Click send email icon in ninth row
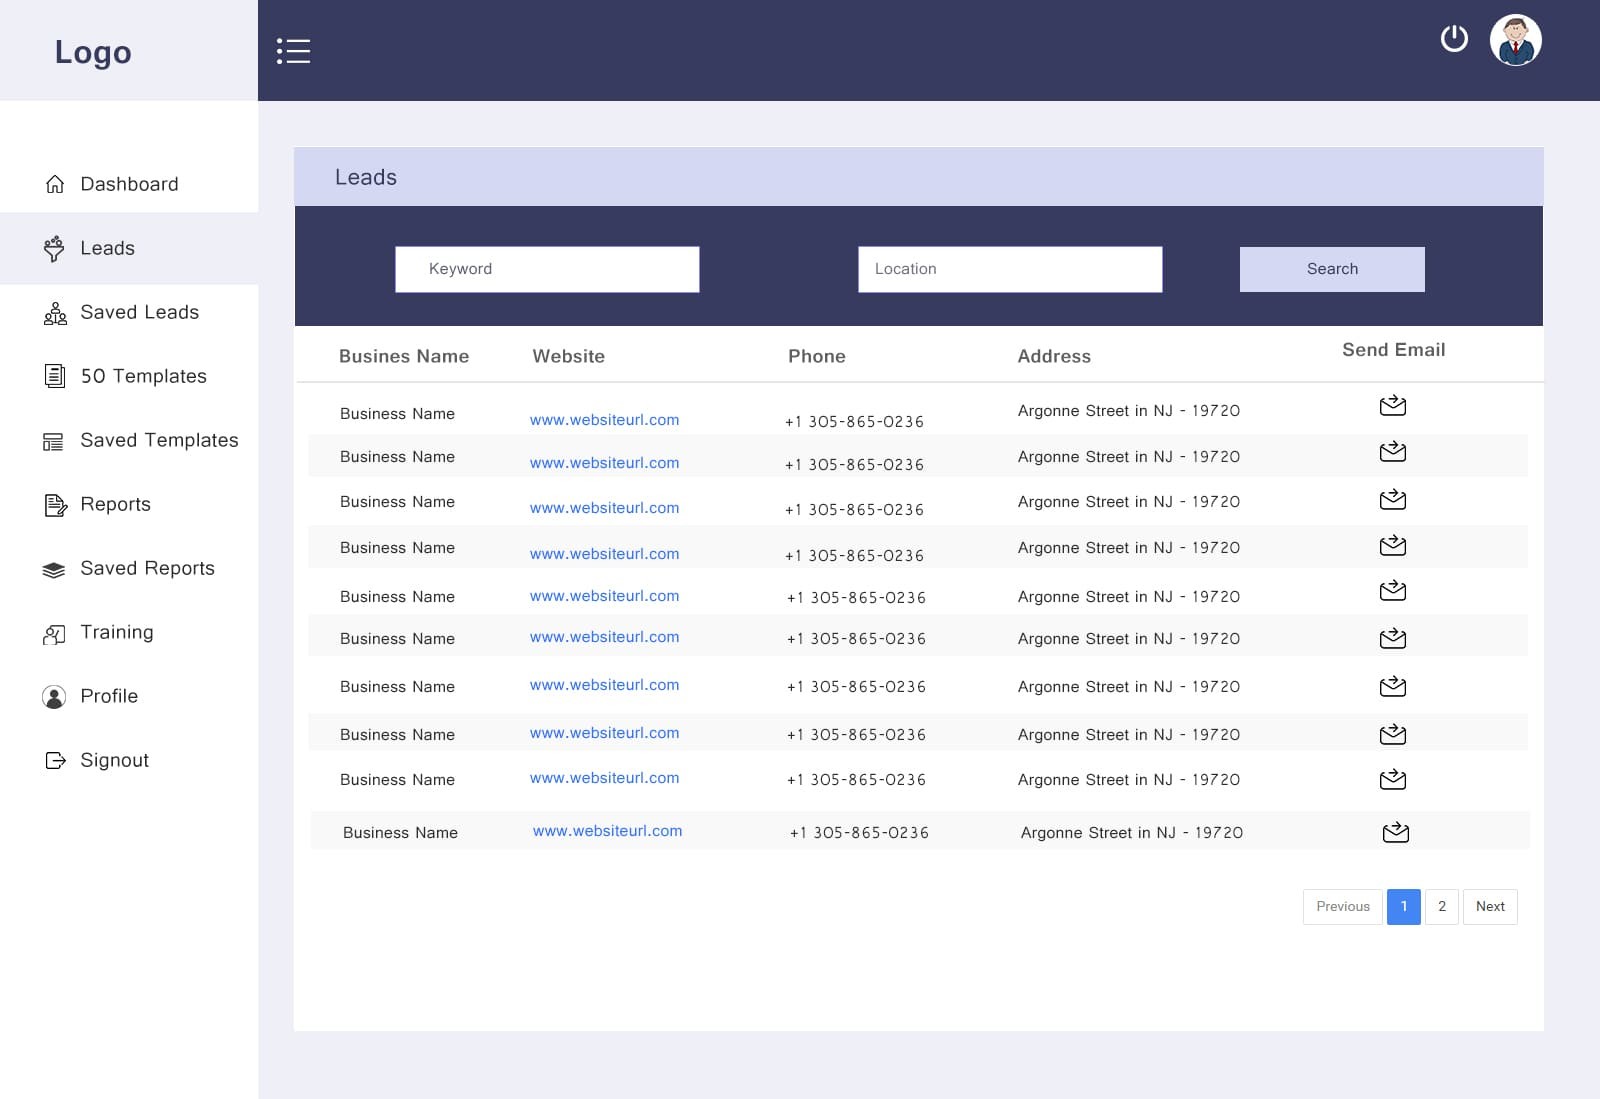The height and width of the screenshot is (1099, 1600). coord(1393,779)
